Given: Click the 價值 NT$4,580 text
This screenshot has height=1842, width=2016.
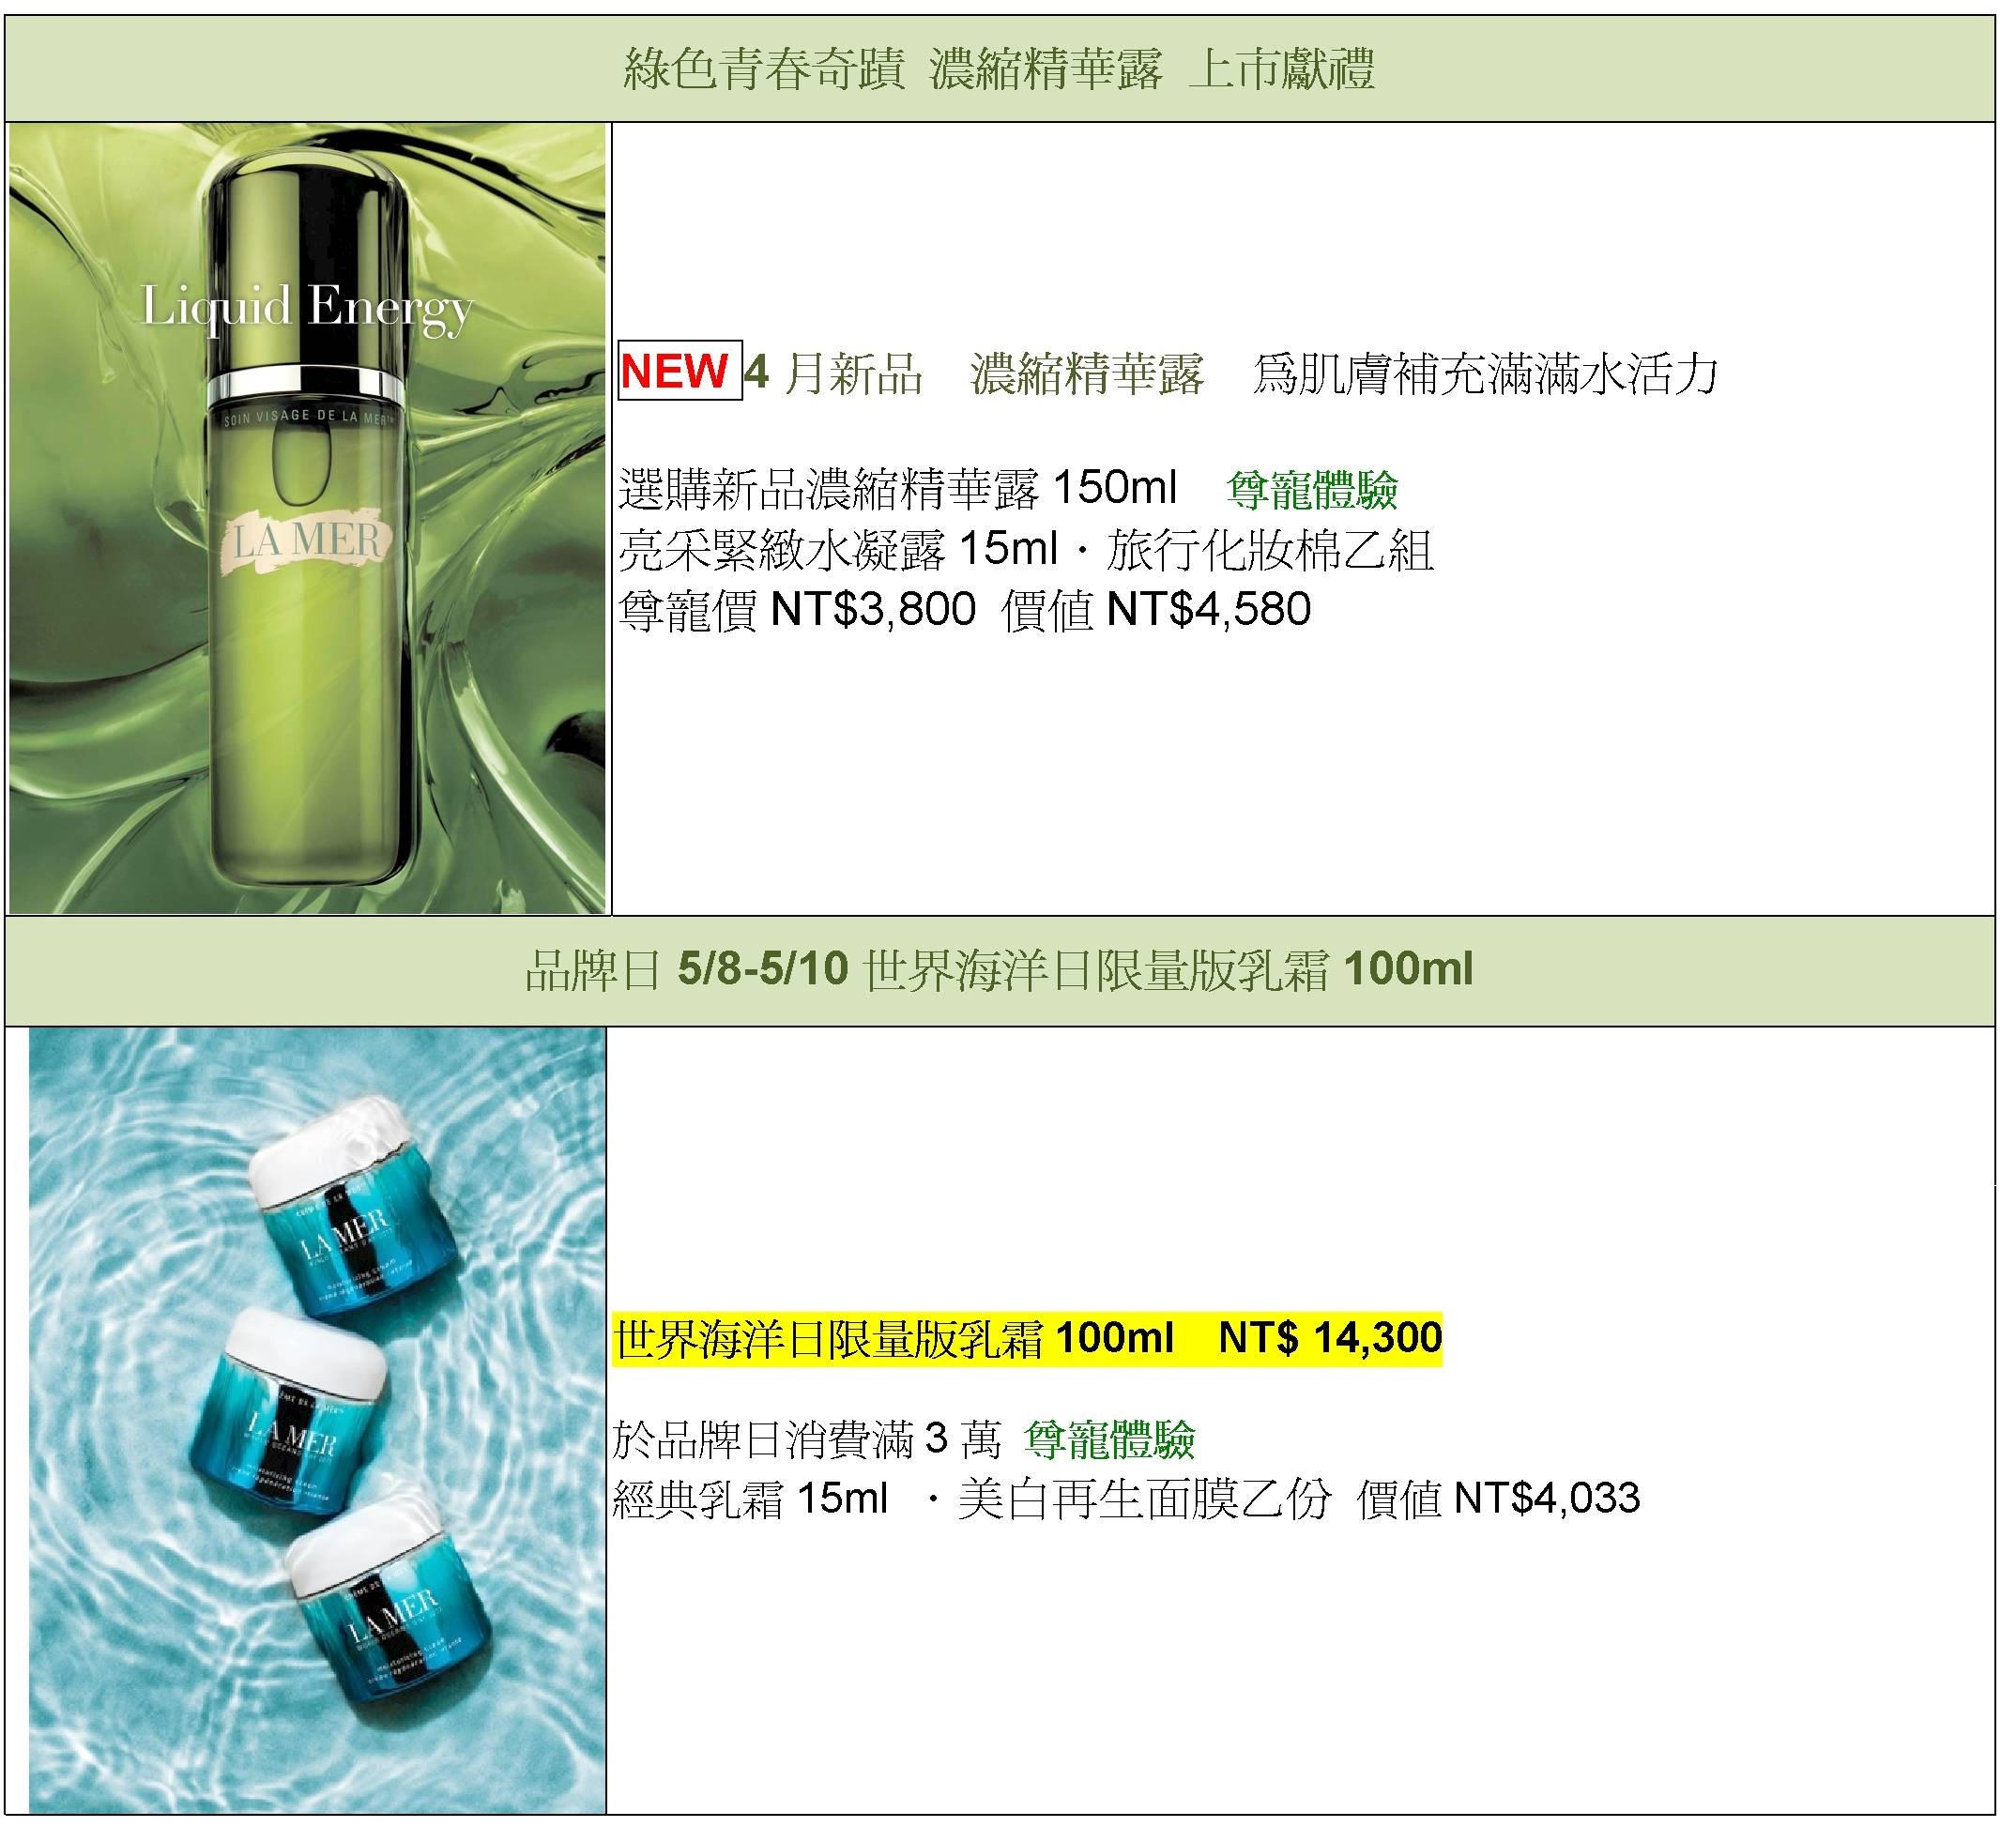Looking at the screenshot, I should tap(1156, 609).
